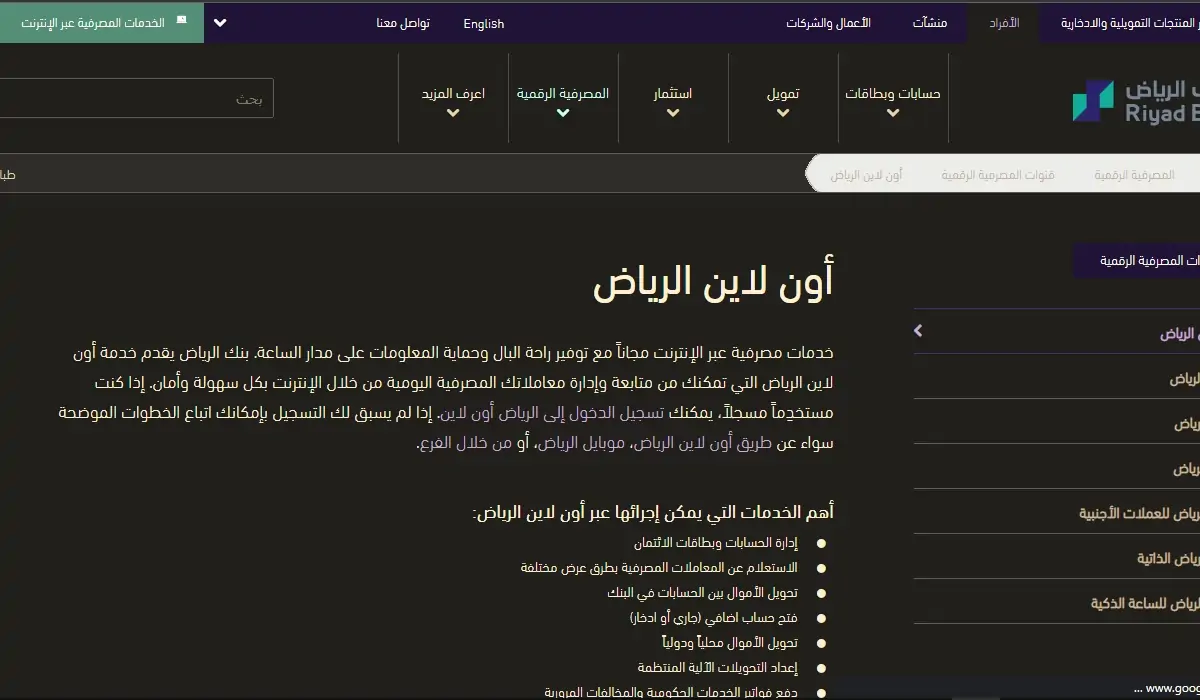Select the الأفراد segment tab
Viewport: 1200px width, 700px height.
click(1004, 22)
